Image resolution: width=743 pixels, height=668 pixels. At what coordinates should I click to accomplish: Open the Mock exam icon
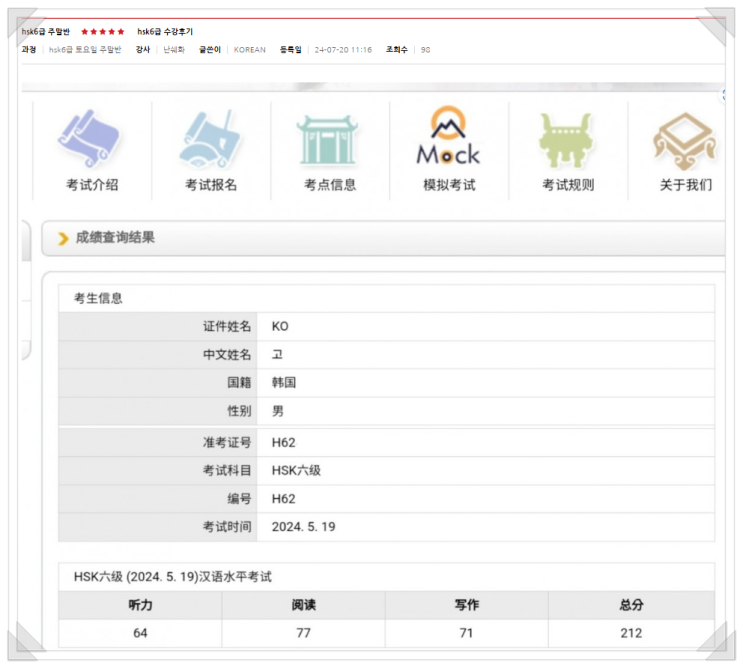pos(448,138)
